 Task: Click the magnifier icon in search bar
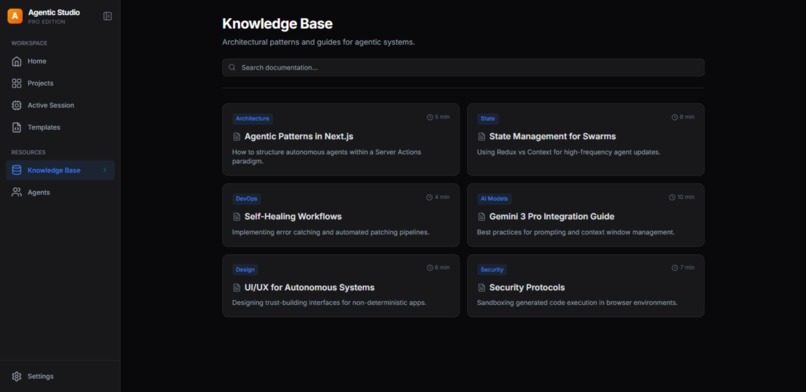(232, 67)
